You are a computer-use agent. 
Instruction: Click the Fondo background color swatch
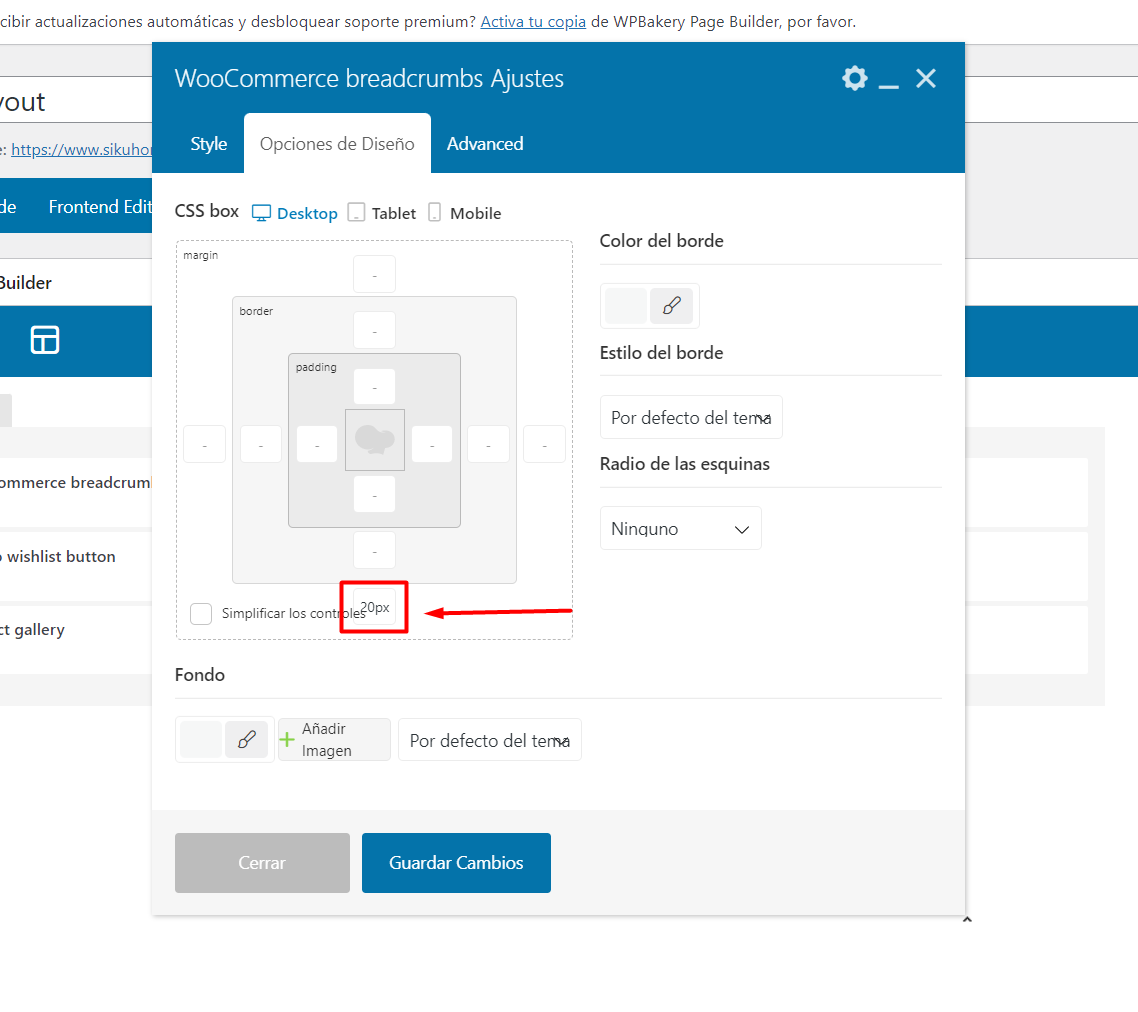(201, 740)
